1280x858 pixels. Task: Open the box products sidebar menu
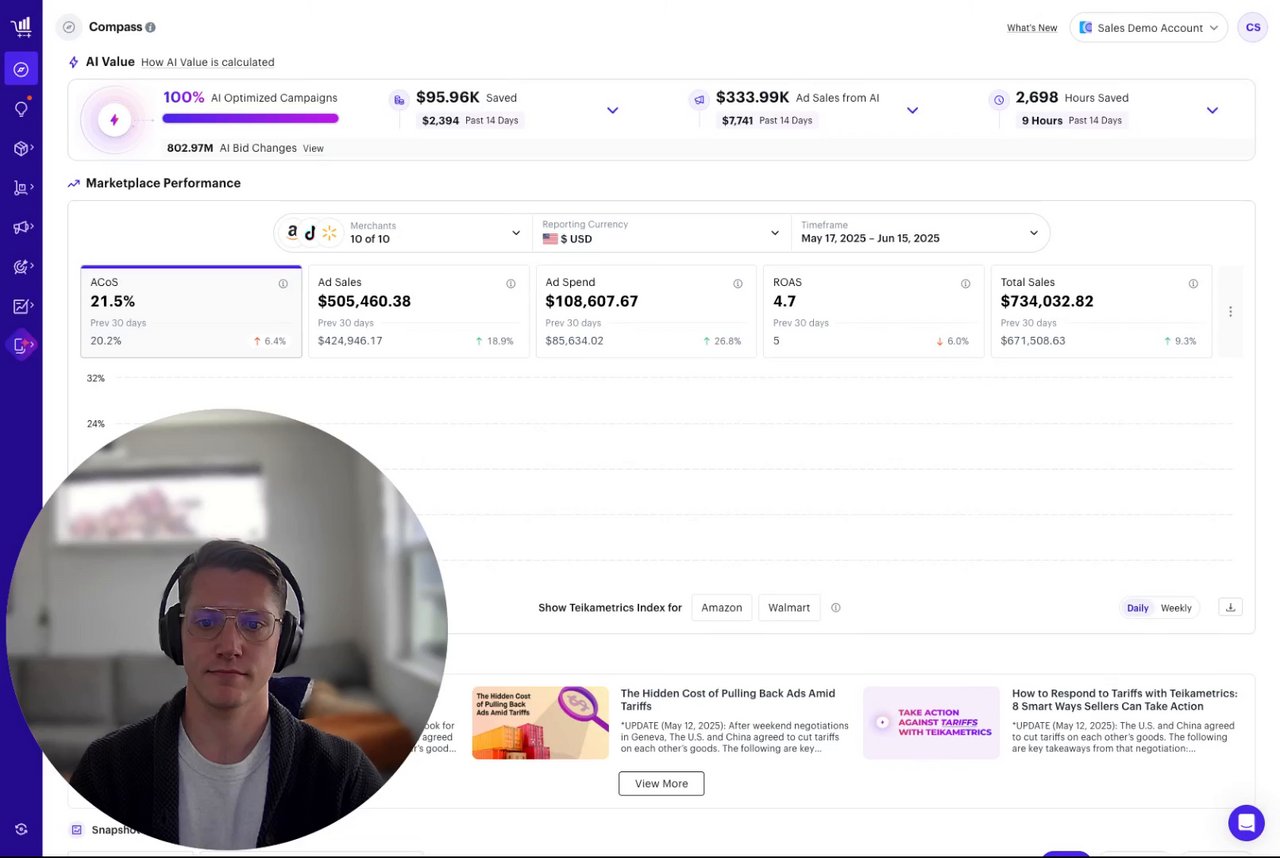click(21, 148)
